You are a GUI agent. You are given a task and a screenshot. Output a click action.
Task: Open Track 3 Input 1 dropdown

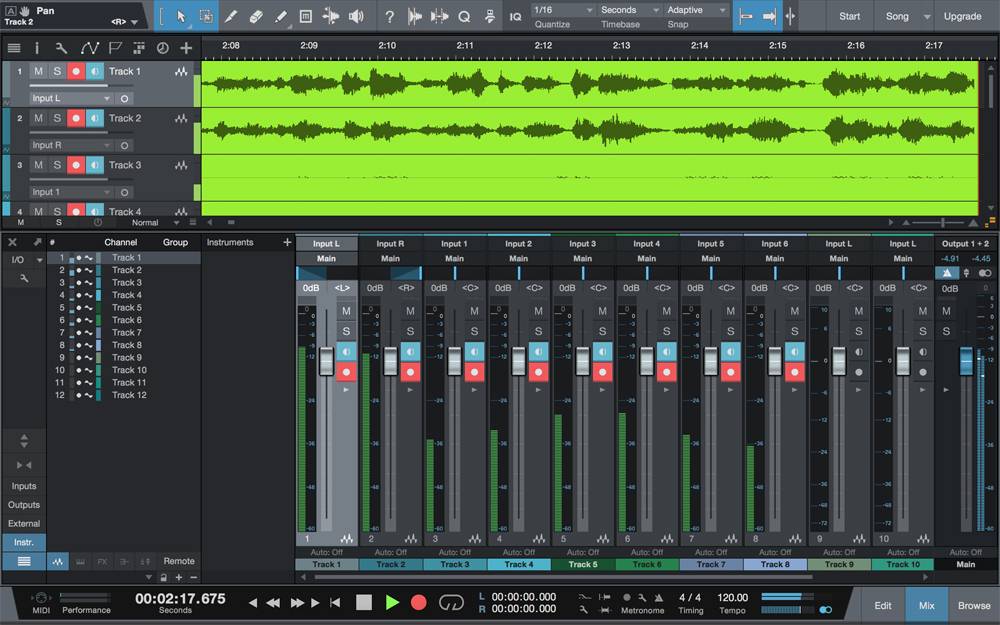point(71,192)
